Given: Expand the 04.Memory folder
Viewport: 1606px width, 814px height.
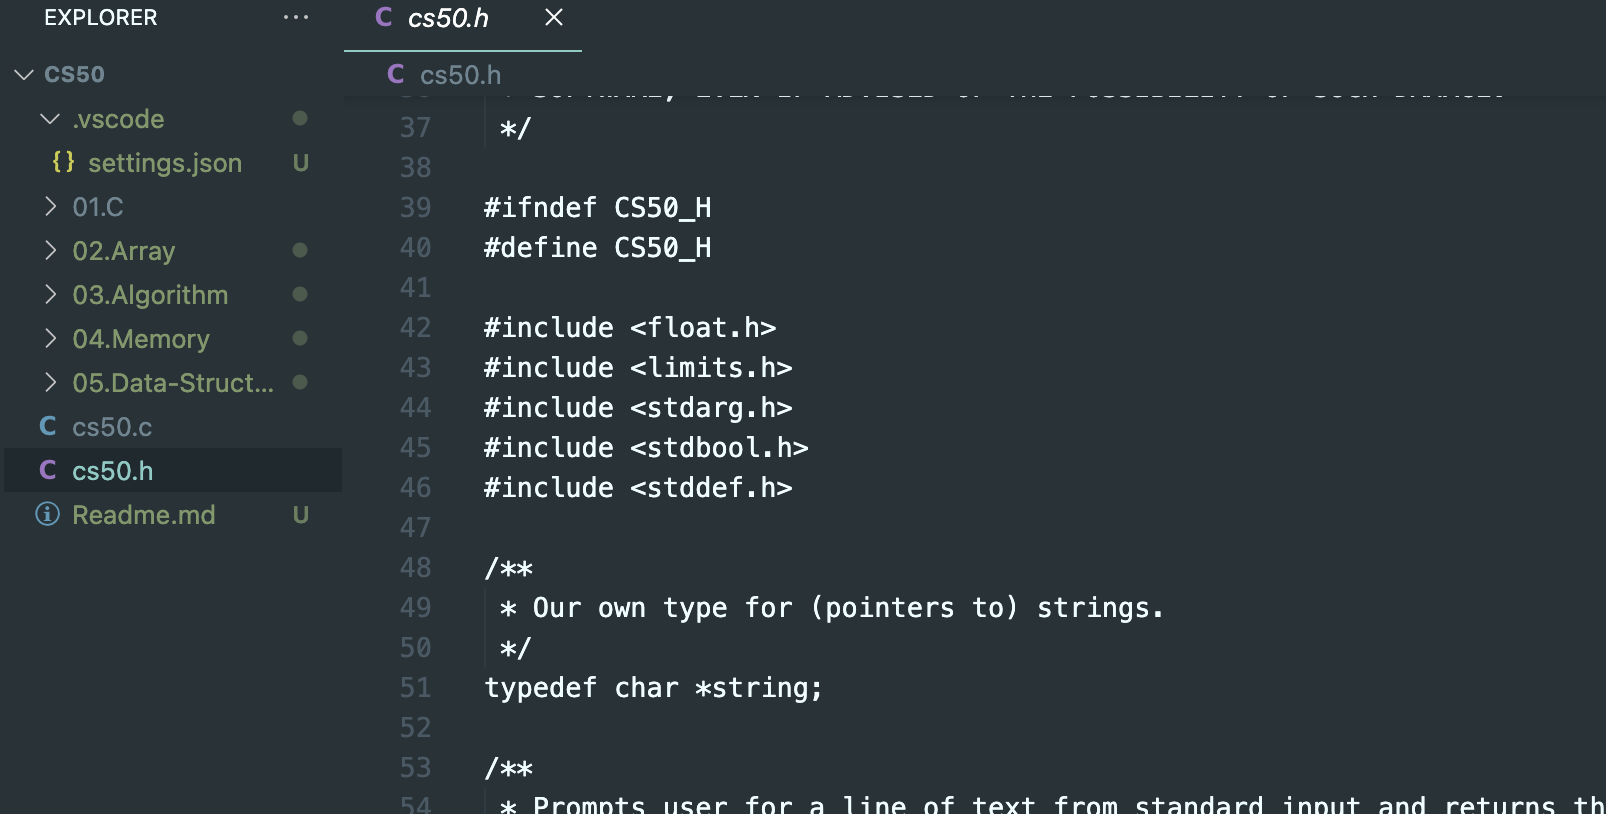Looking at the screenshot, I should (x=50, y=338).
